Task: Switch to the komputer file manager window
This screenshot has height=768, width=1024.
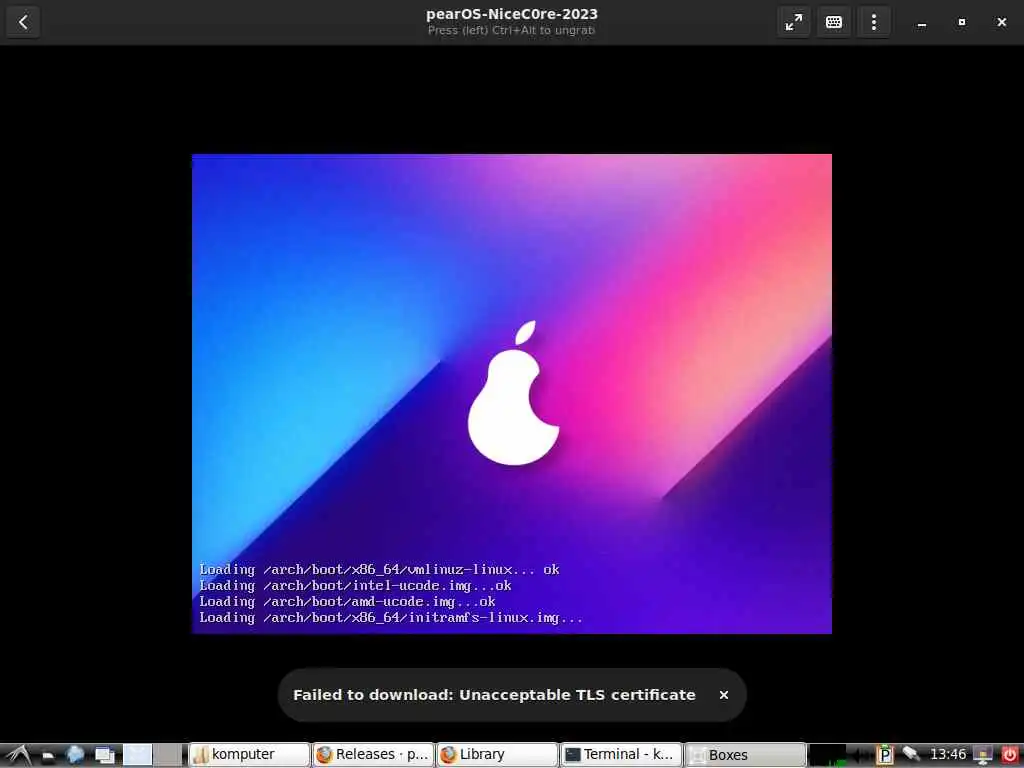Action: [x=249, y=754]
